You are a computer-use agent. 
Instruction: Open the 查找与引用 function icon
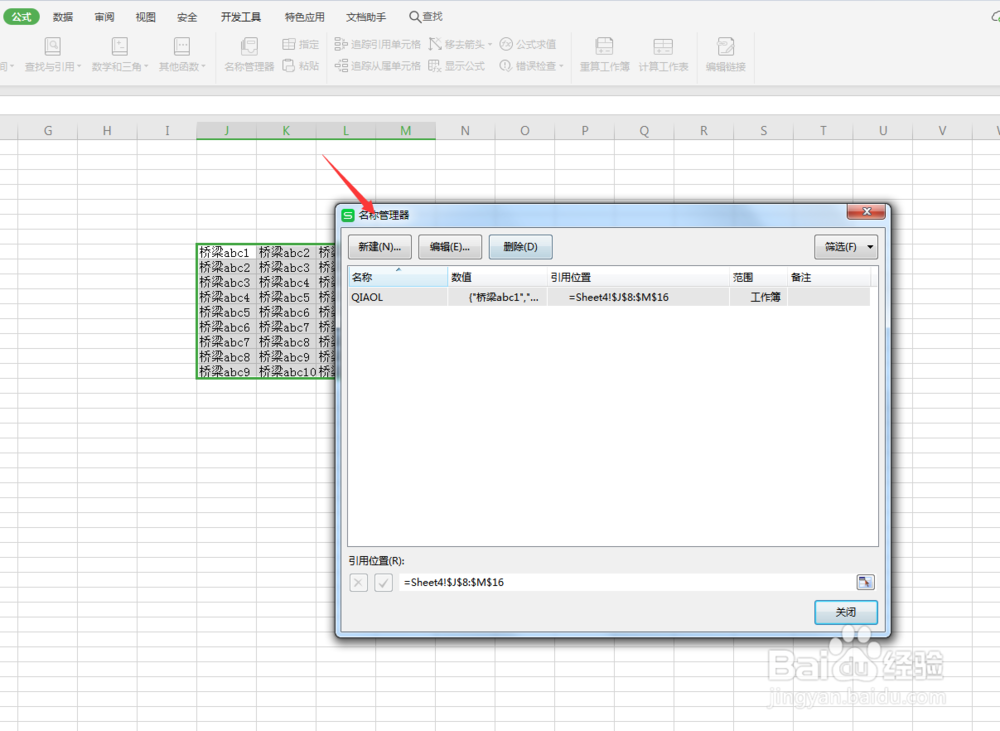[52, 47]
